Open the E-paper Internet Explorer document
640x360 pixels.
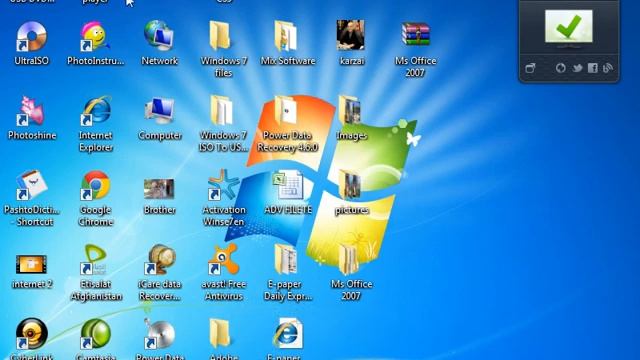coord(288,335)
